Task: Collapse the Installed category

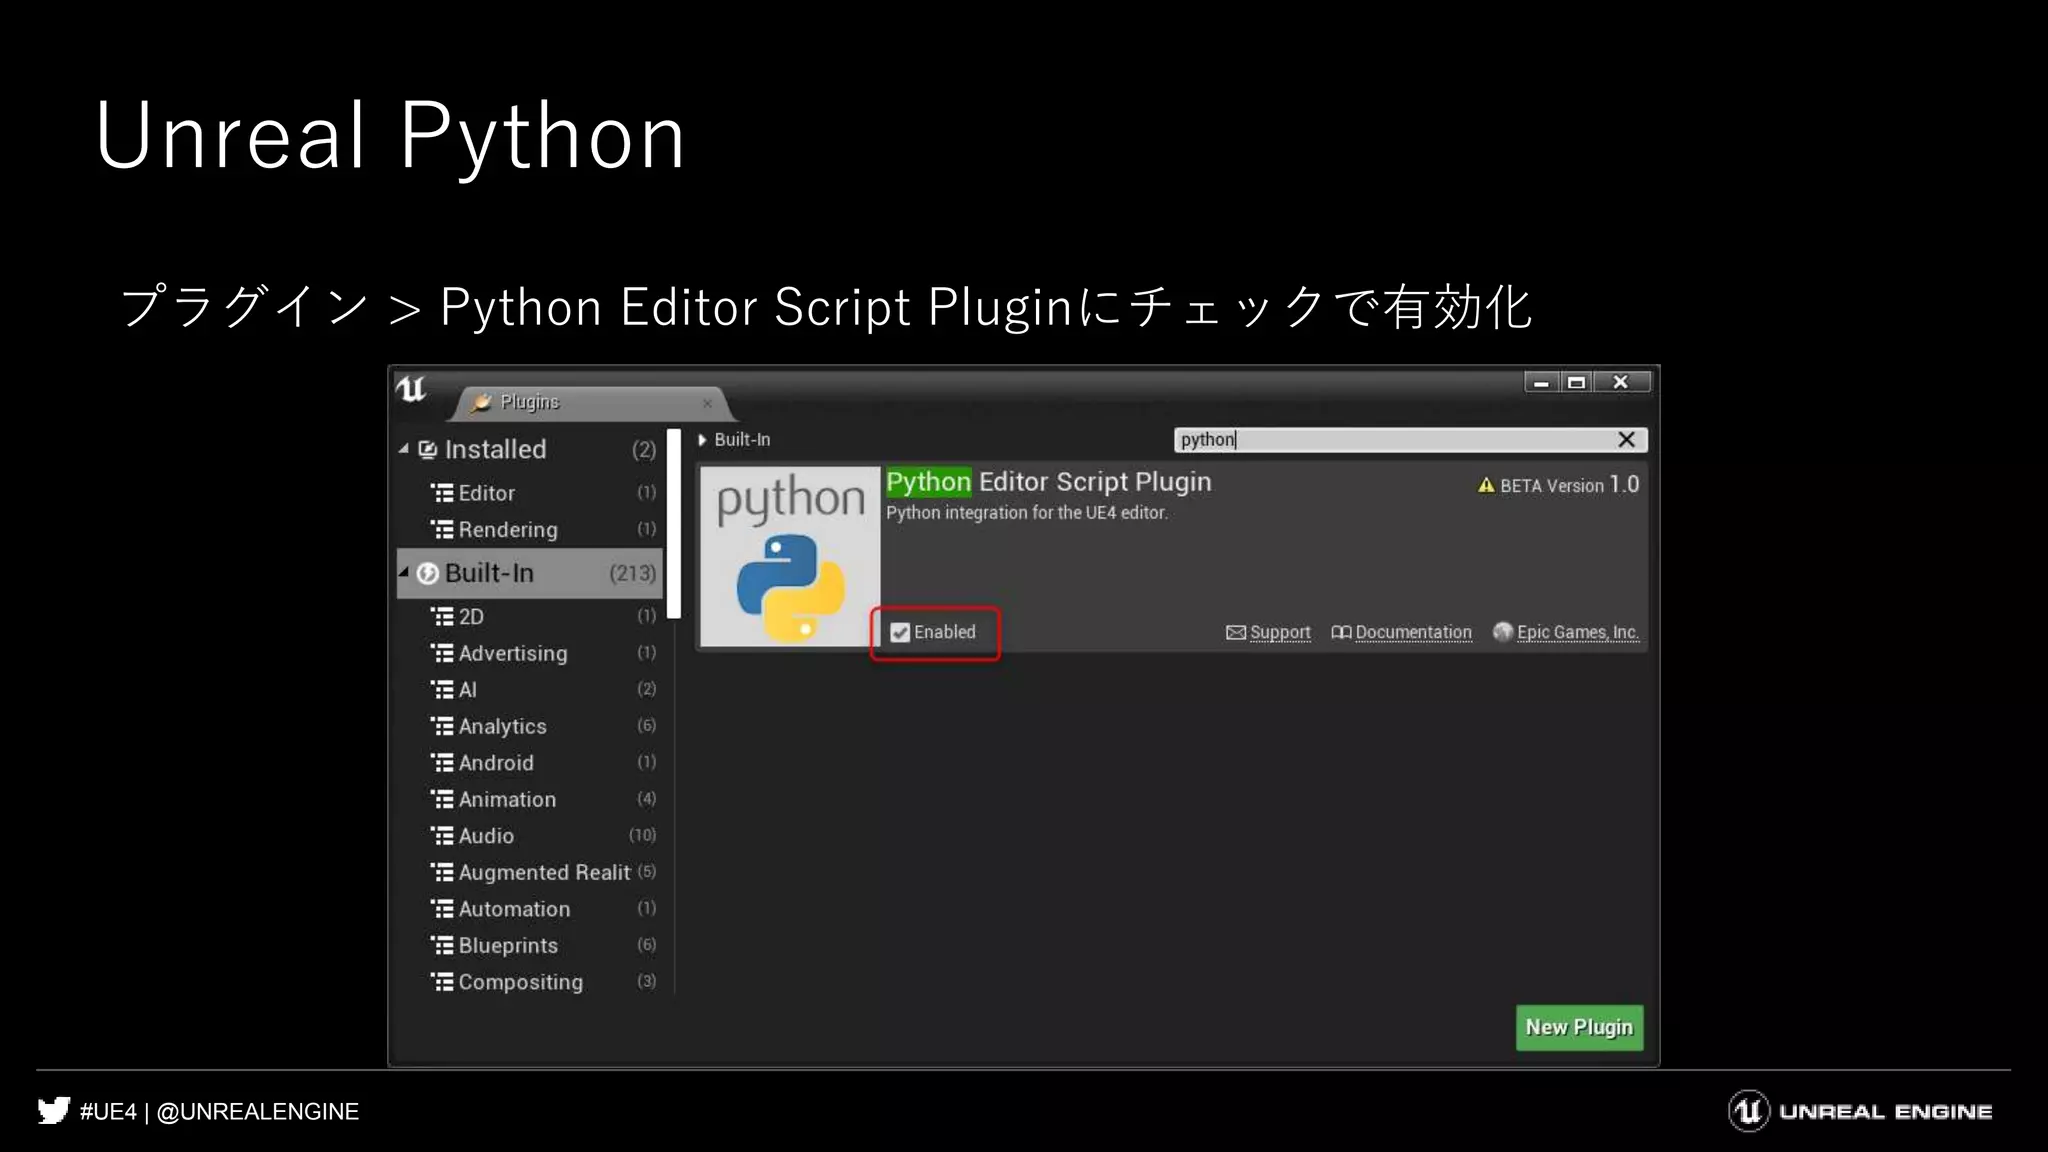Action: tap(404, 449)
